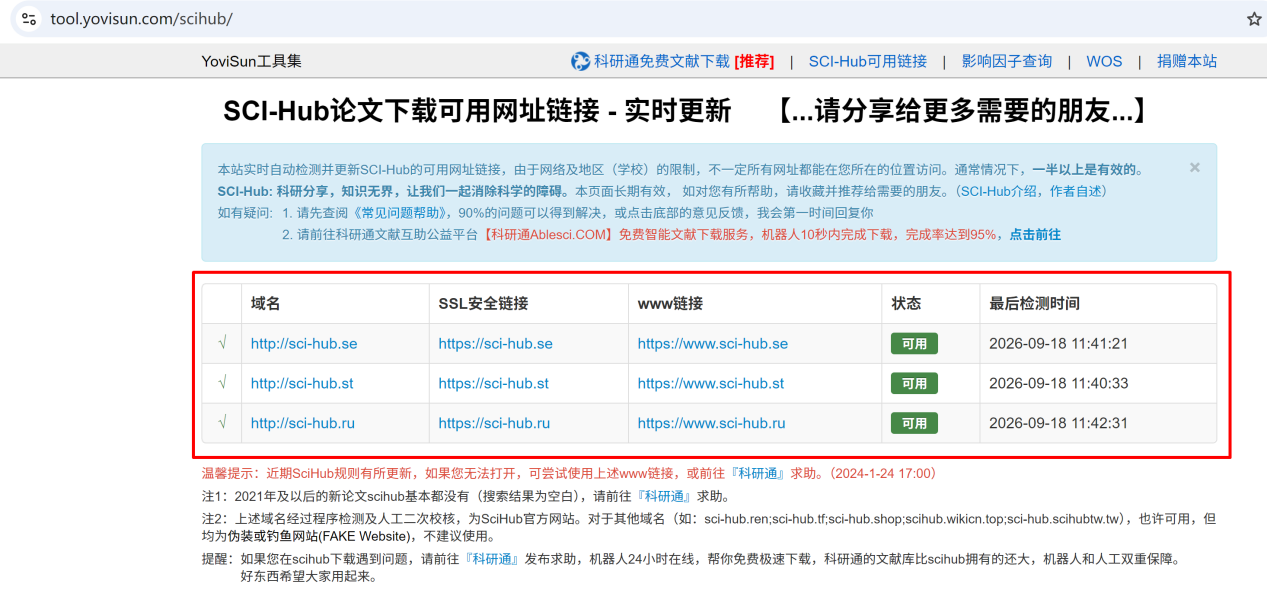The width and height of the screenshot is (1267, 603).
Task: Open https://sci-hub.se SSL link
Action: [495, 343]
